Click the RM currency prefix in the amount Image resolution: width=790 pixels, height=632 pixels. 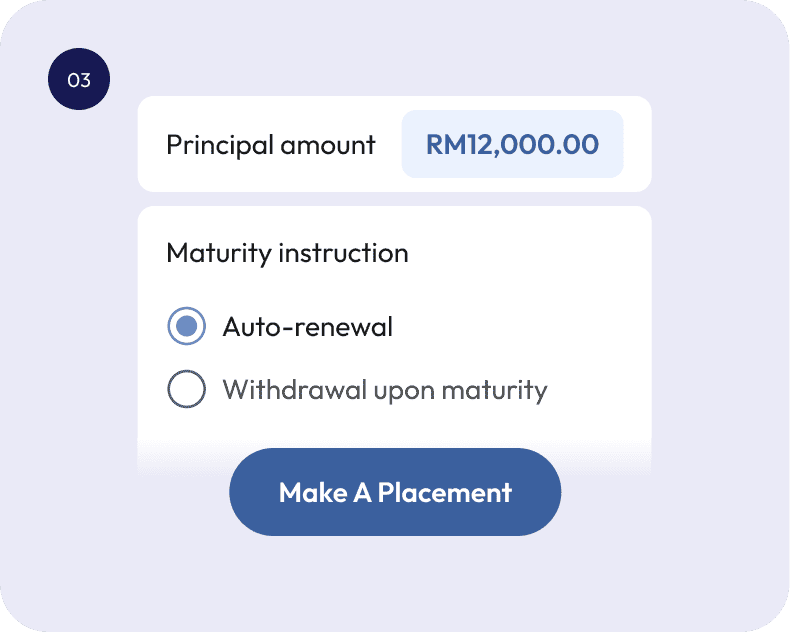[442, 144]
